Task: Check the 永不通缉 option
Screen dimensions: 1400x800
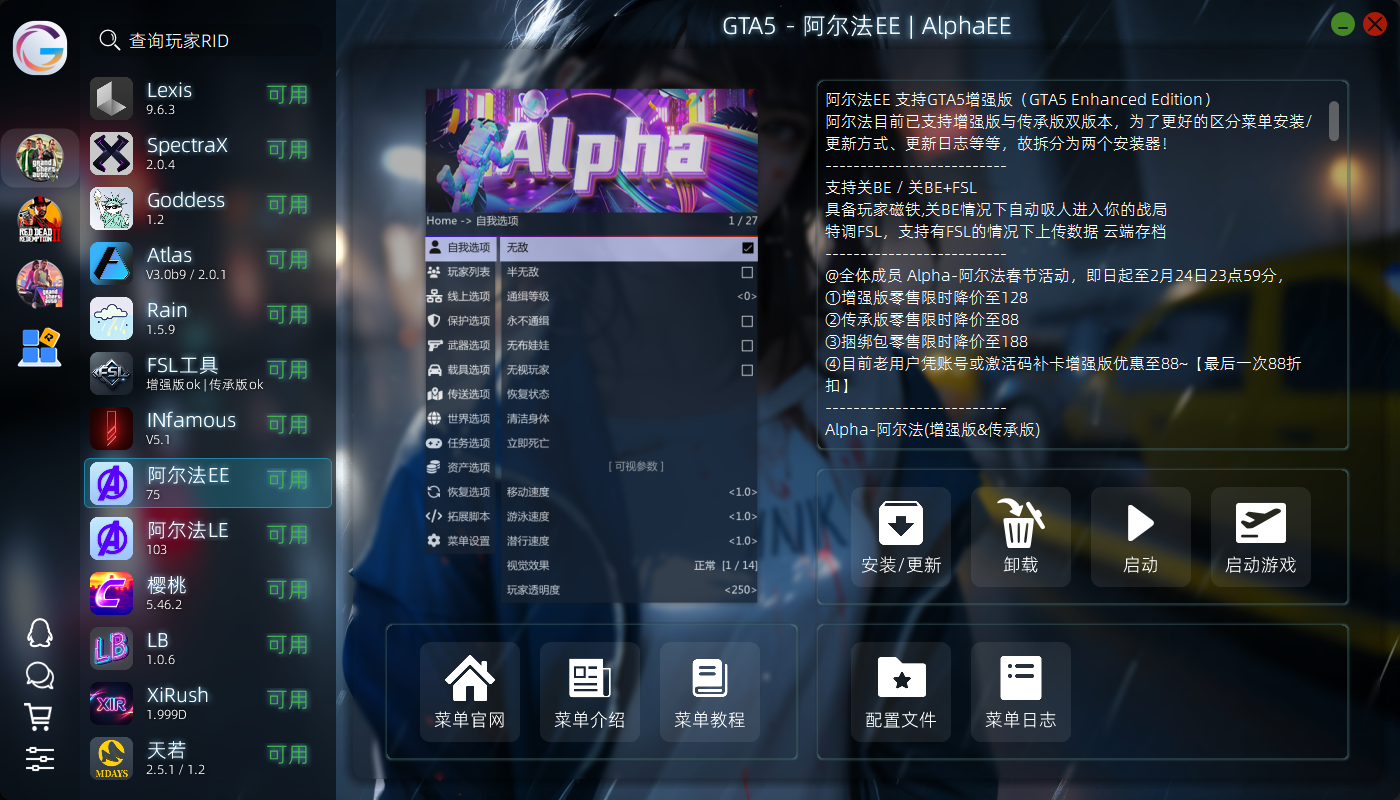Action: click(x=745, y=320)
